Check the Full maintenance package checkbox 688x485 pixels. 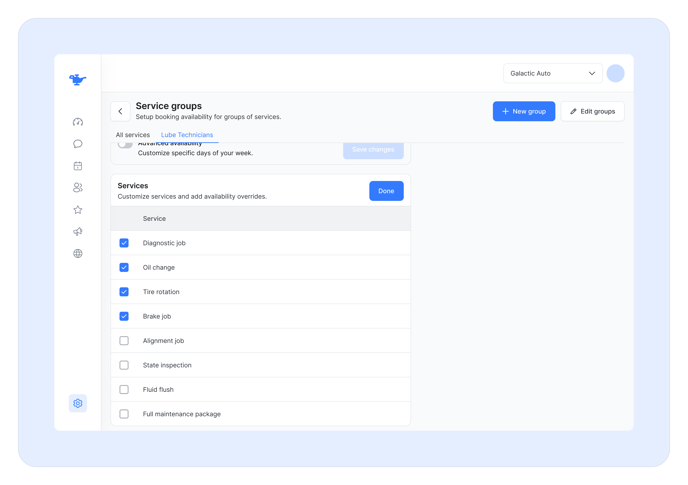(124, 414)
